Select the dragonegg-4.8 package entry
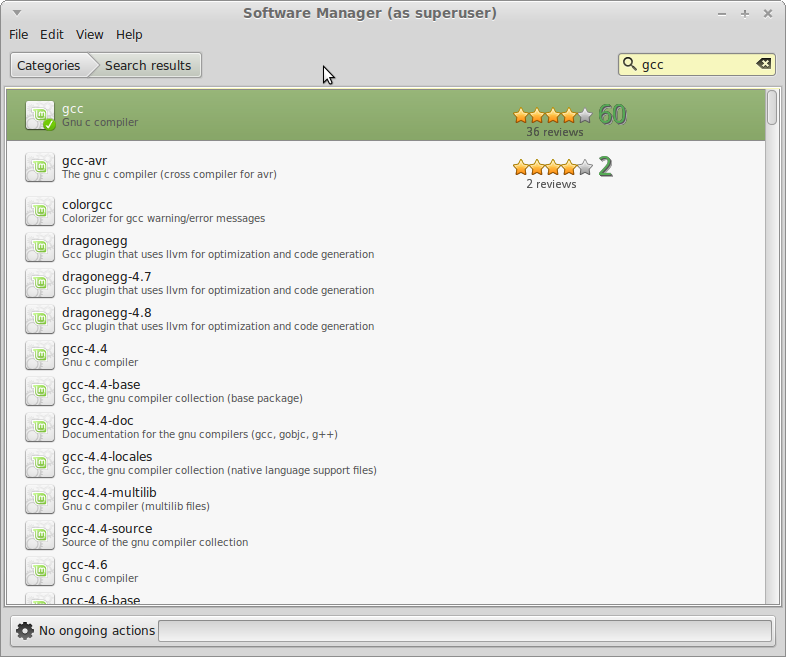This screenshot has width=786, height=657. (385, 319)
